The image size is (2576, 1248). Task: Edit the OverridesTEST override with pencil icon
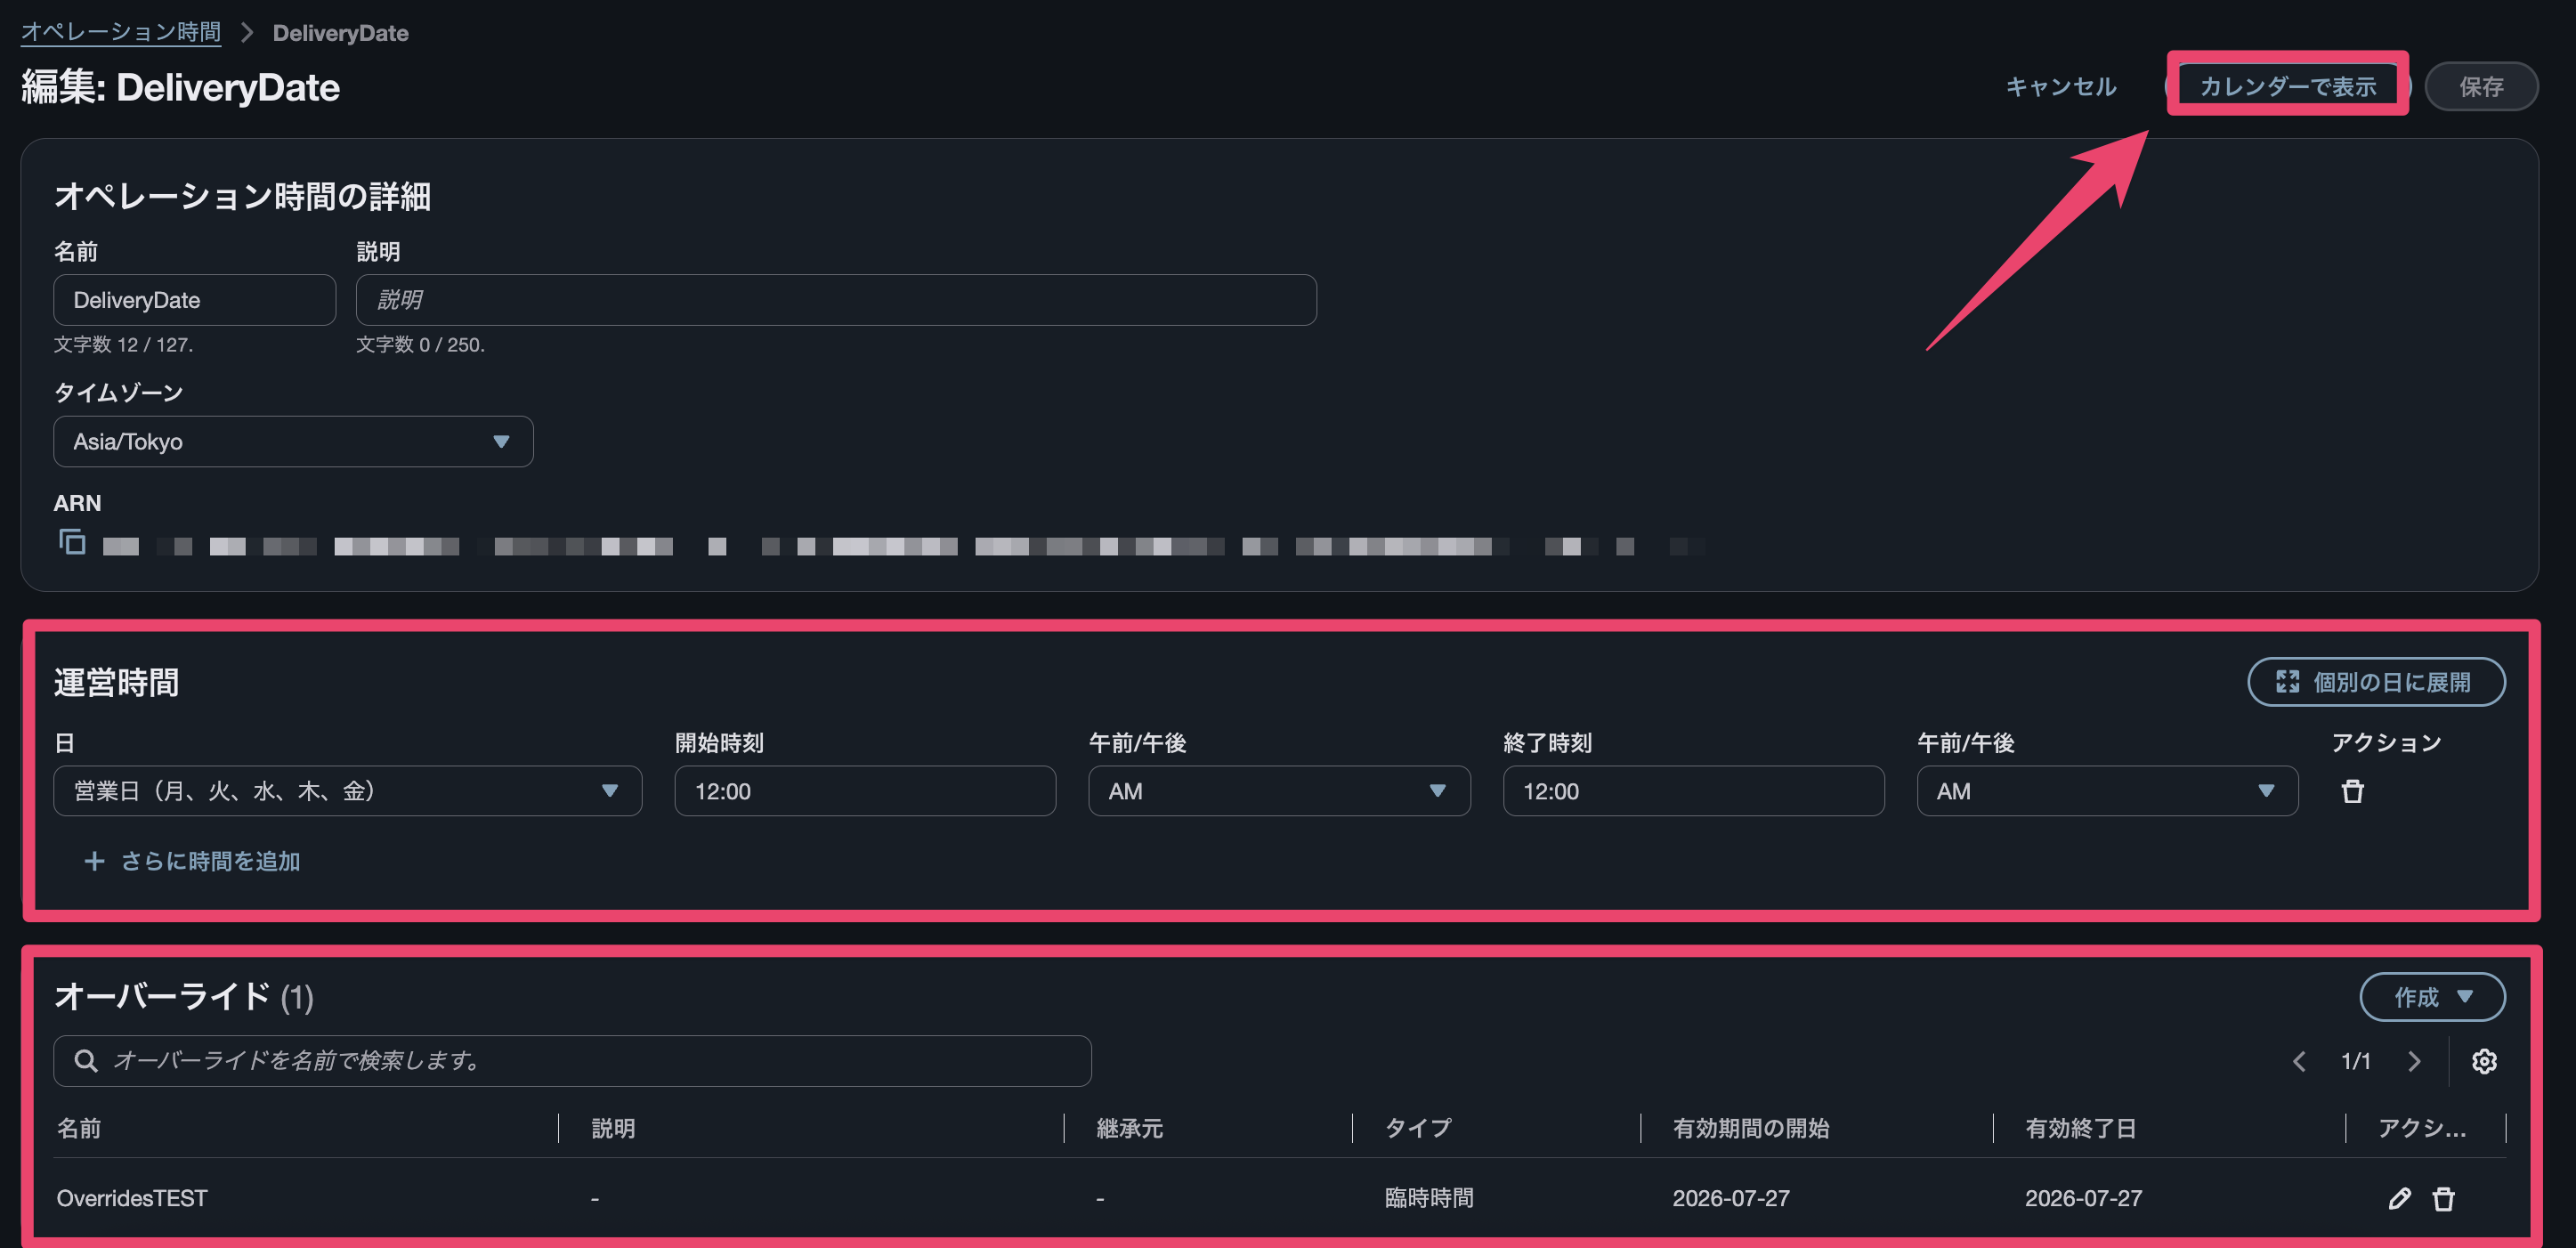click(x=2399, y=1198)
